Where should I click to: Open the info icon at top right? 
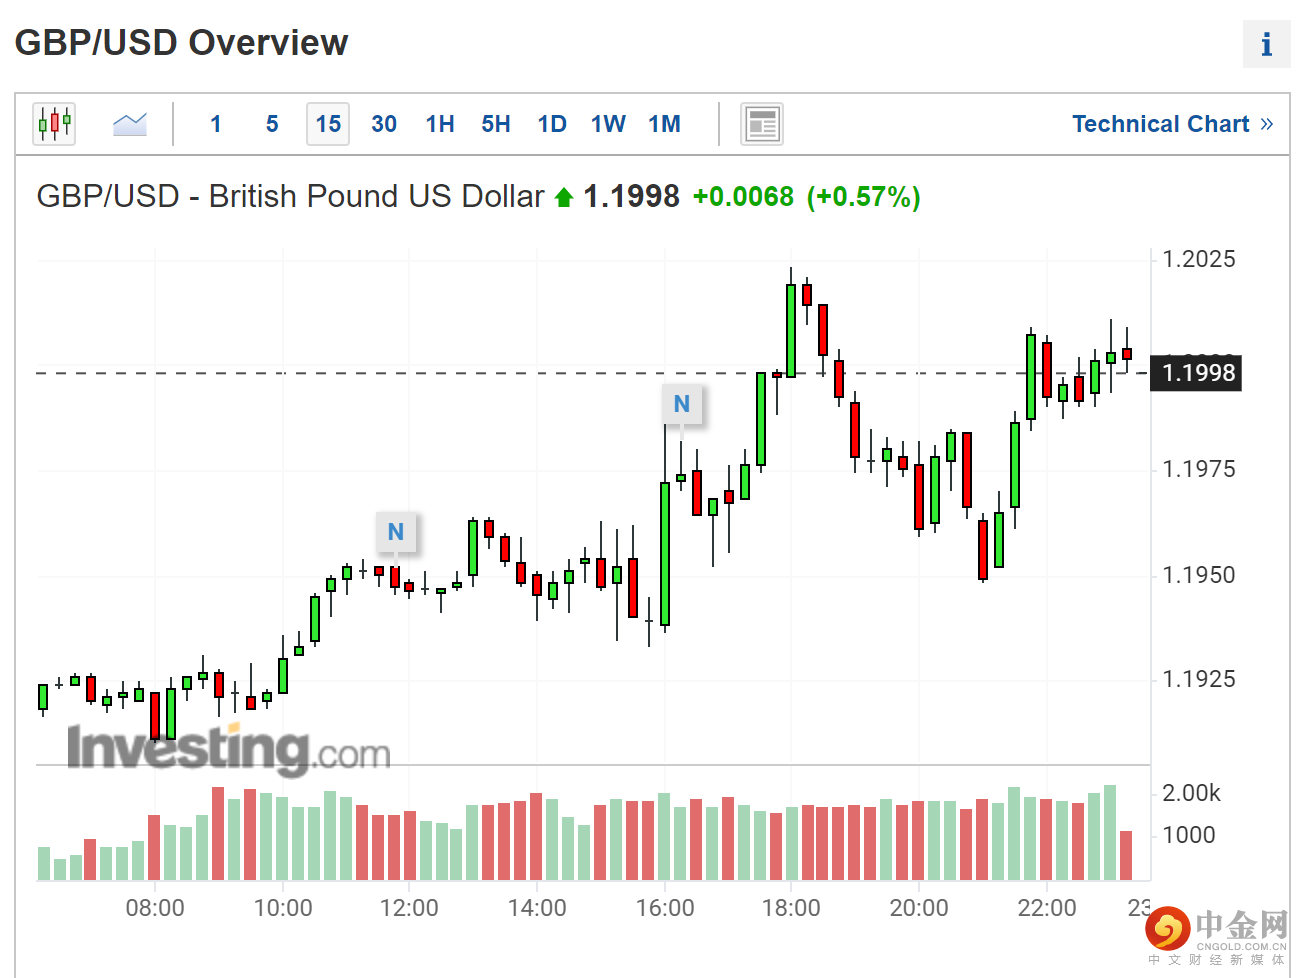(1266, 45)
